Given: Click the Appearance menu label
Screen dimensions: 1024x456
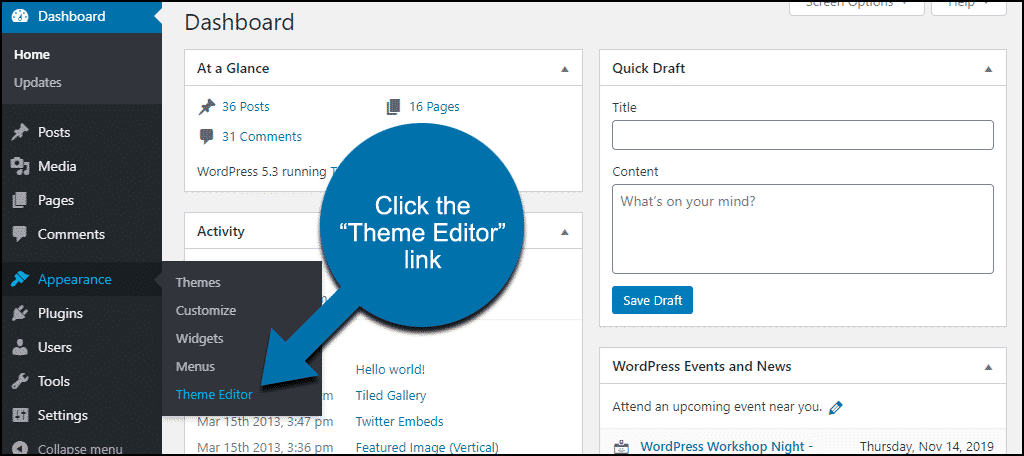Looking at the screenshot, I should tap(74, 279).
